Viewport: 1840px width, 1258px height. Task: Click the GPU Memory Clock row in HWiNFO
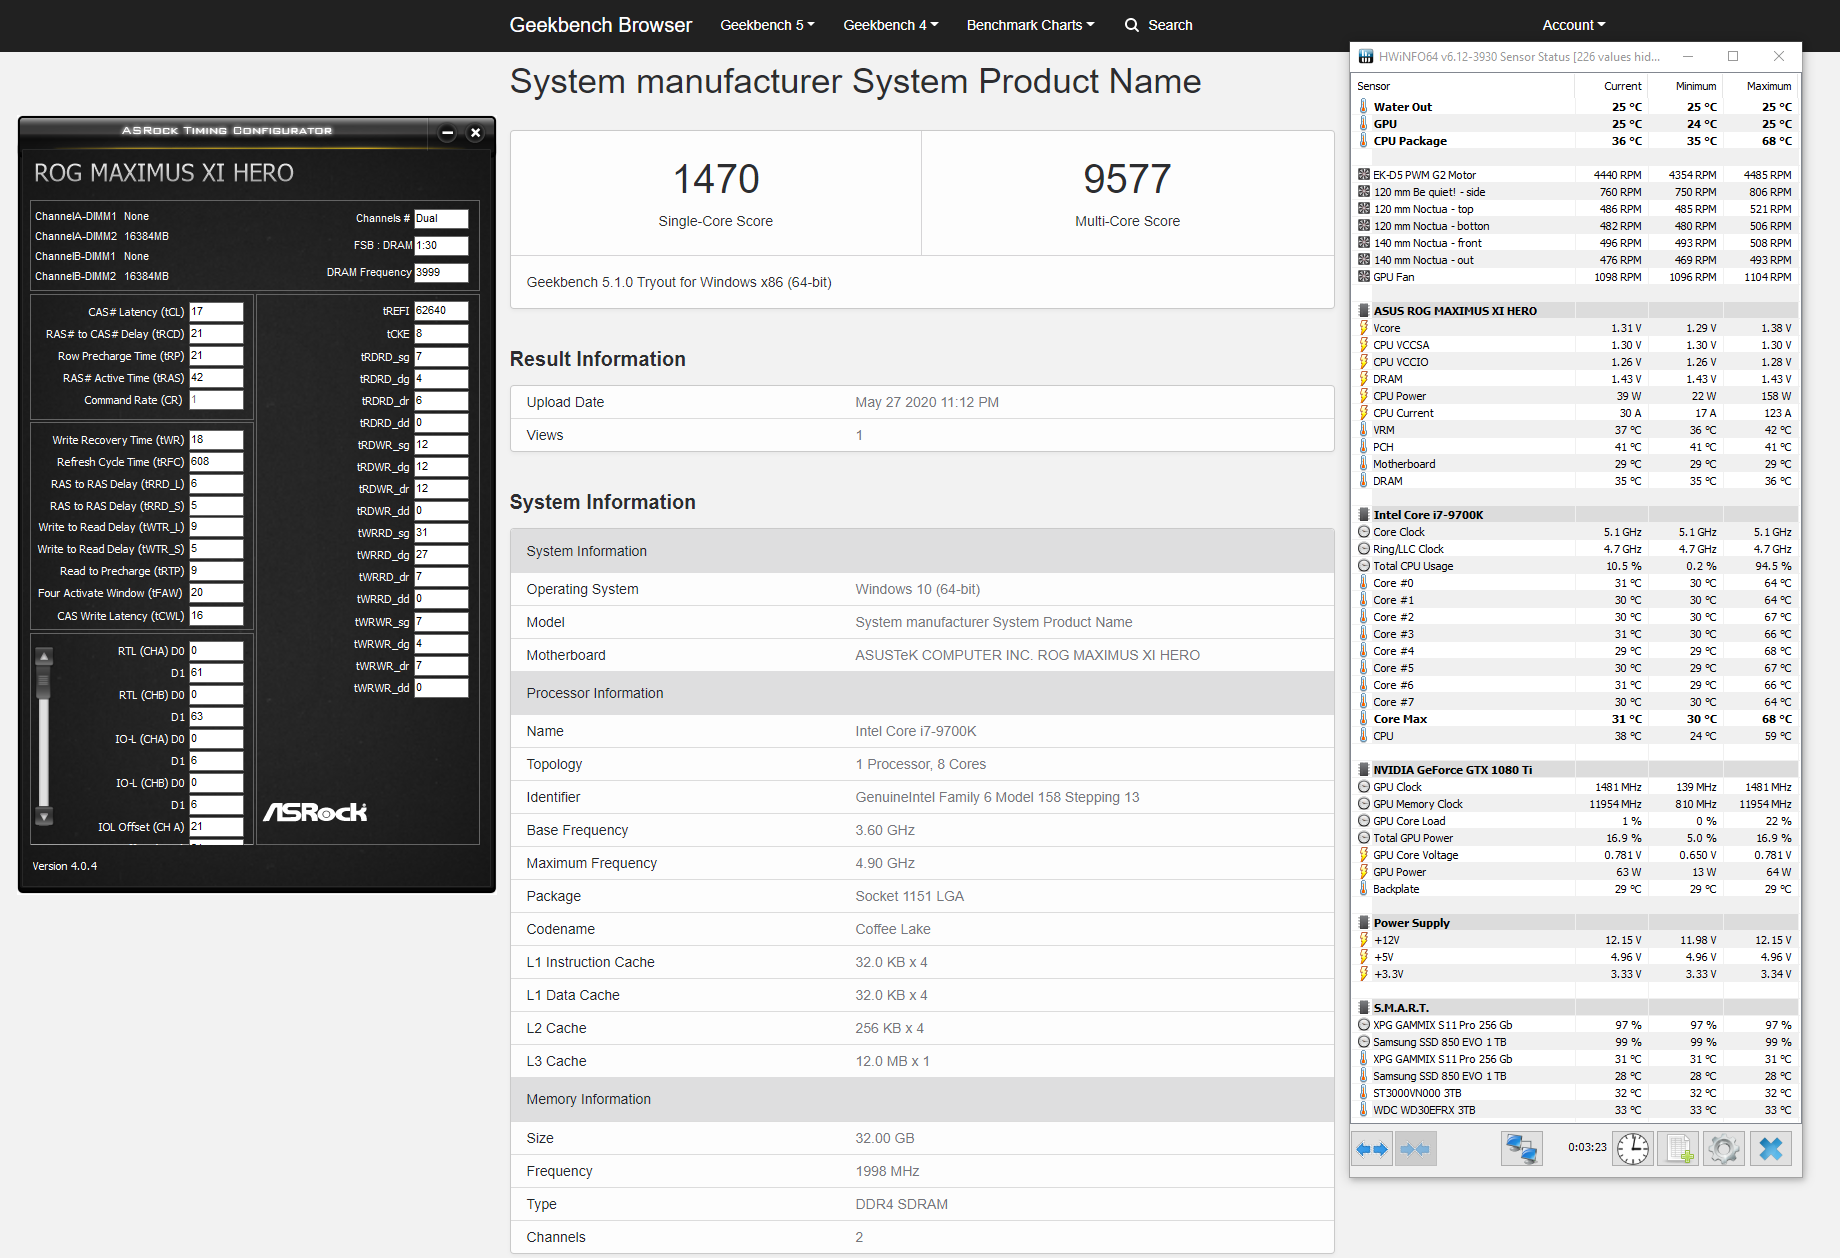(1575, 804)
